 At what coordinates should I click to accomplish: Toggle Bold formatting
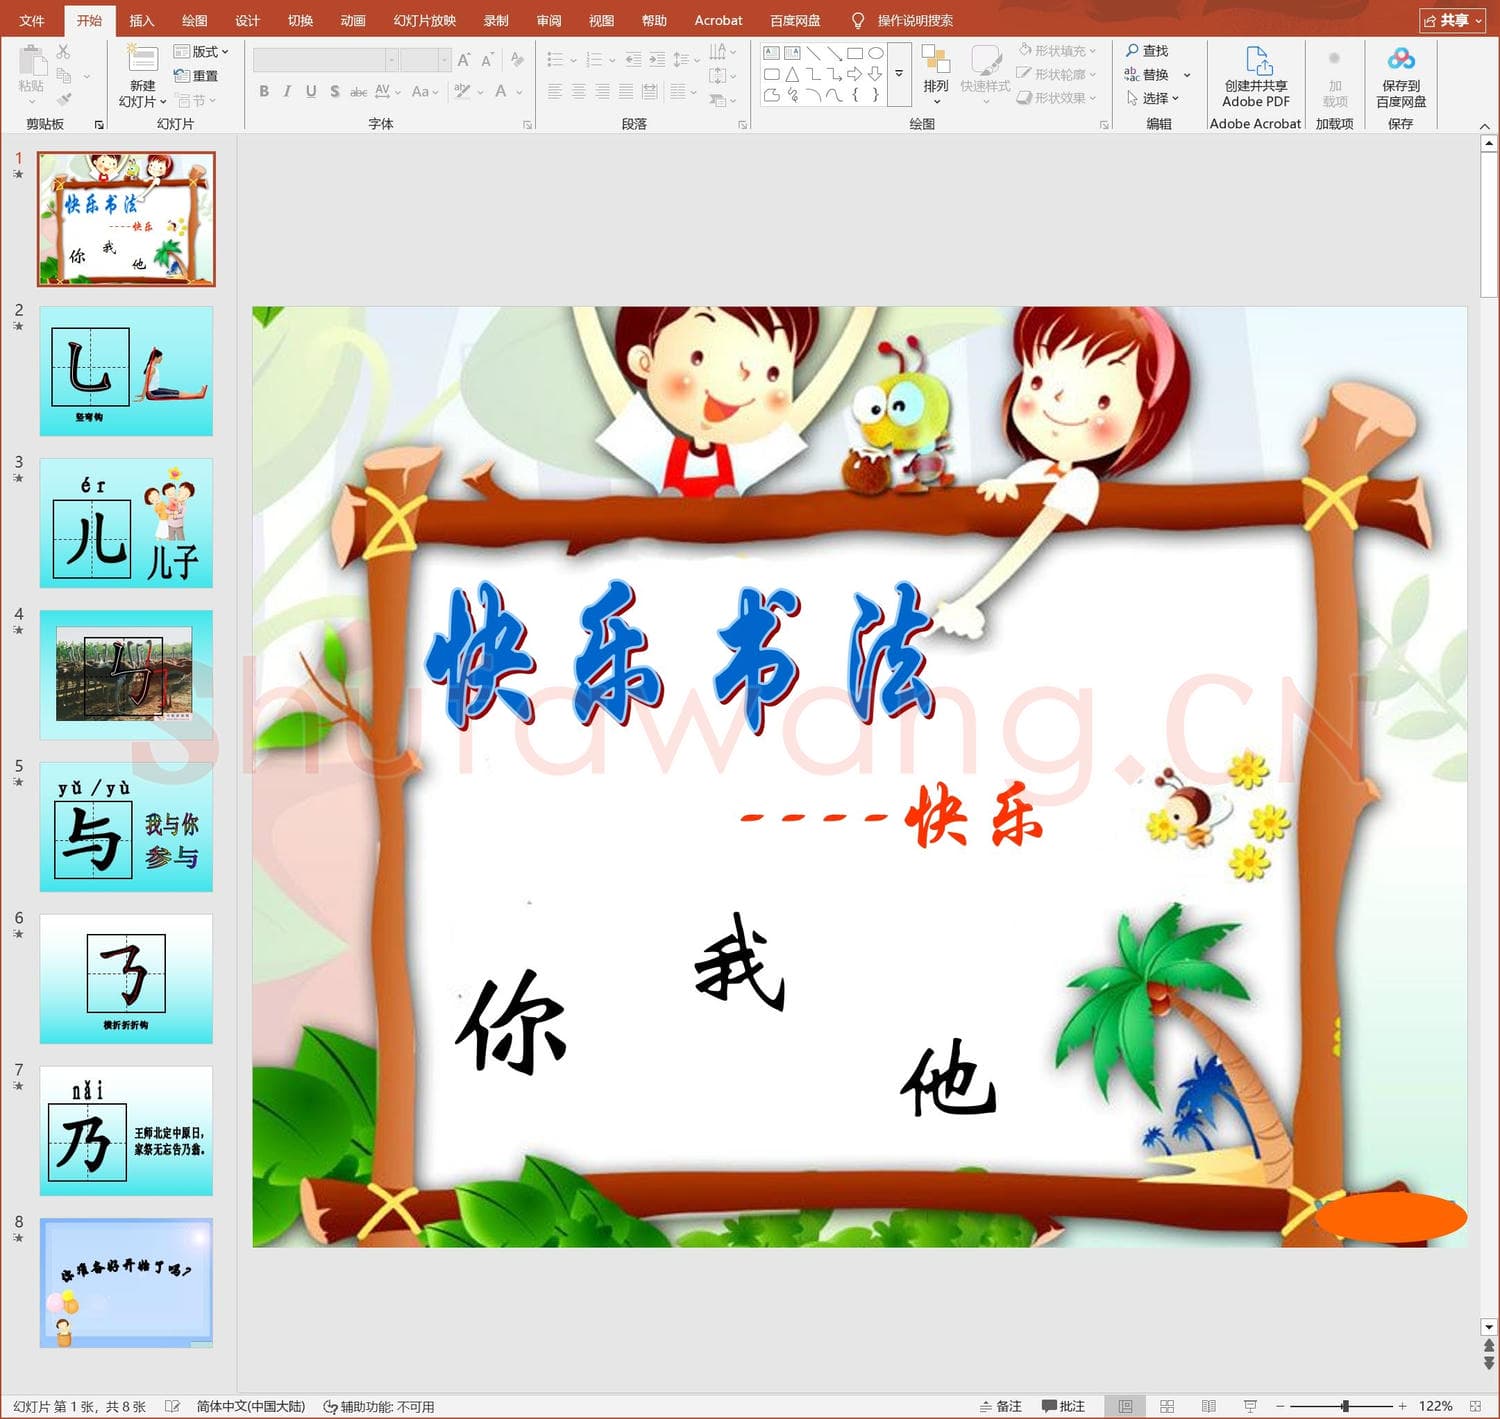(x=264, y=91)
